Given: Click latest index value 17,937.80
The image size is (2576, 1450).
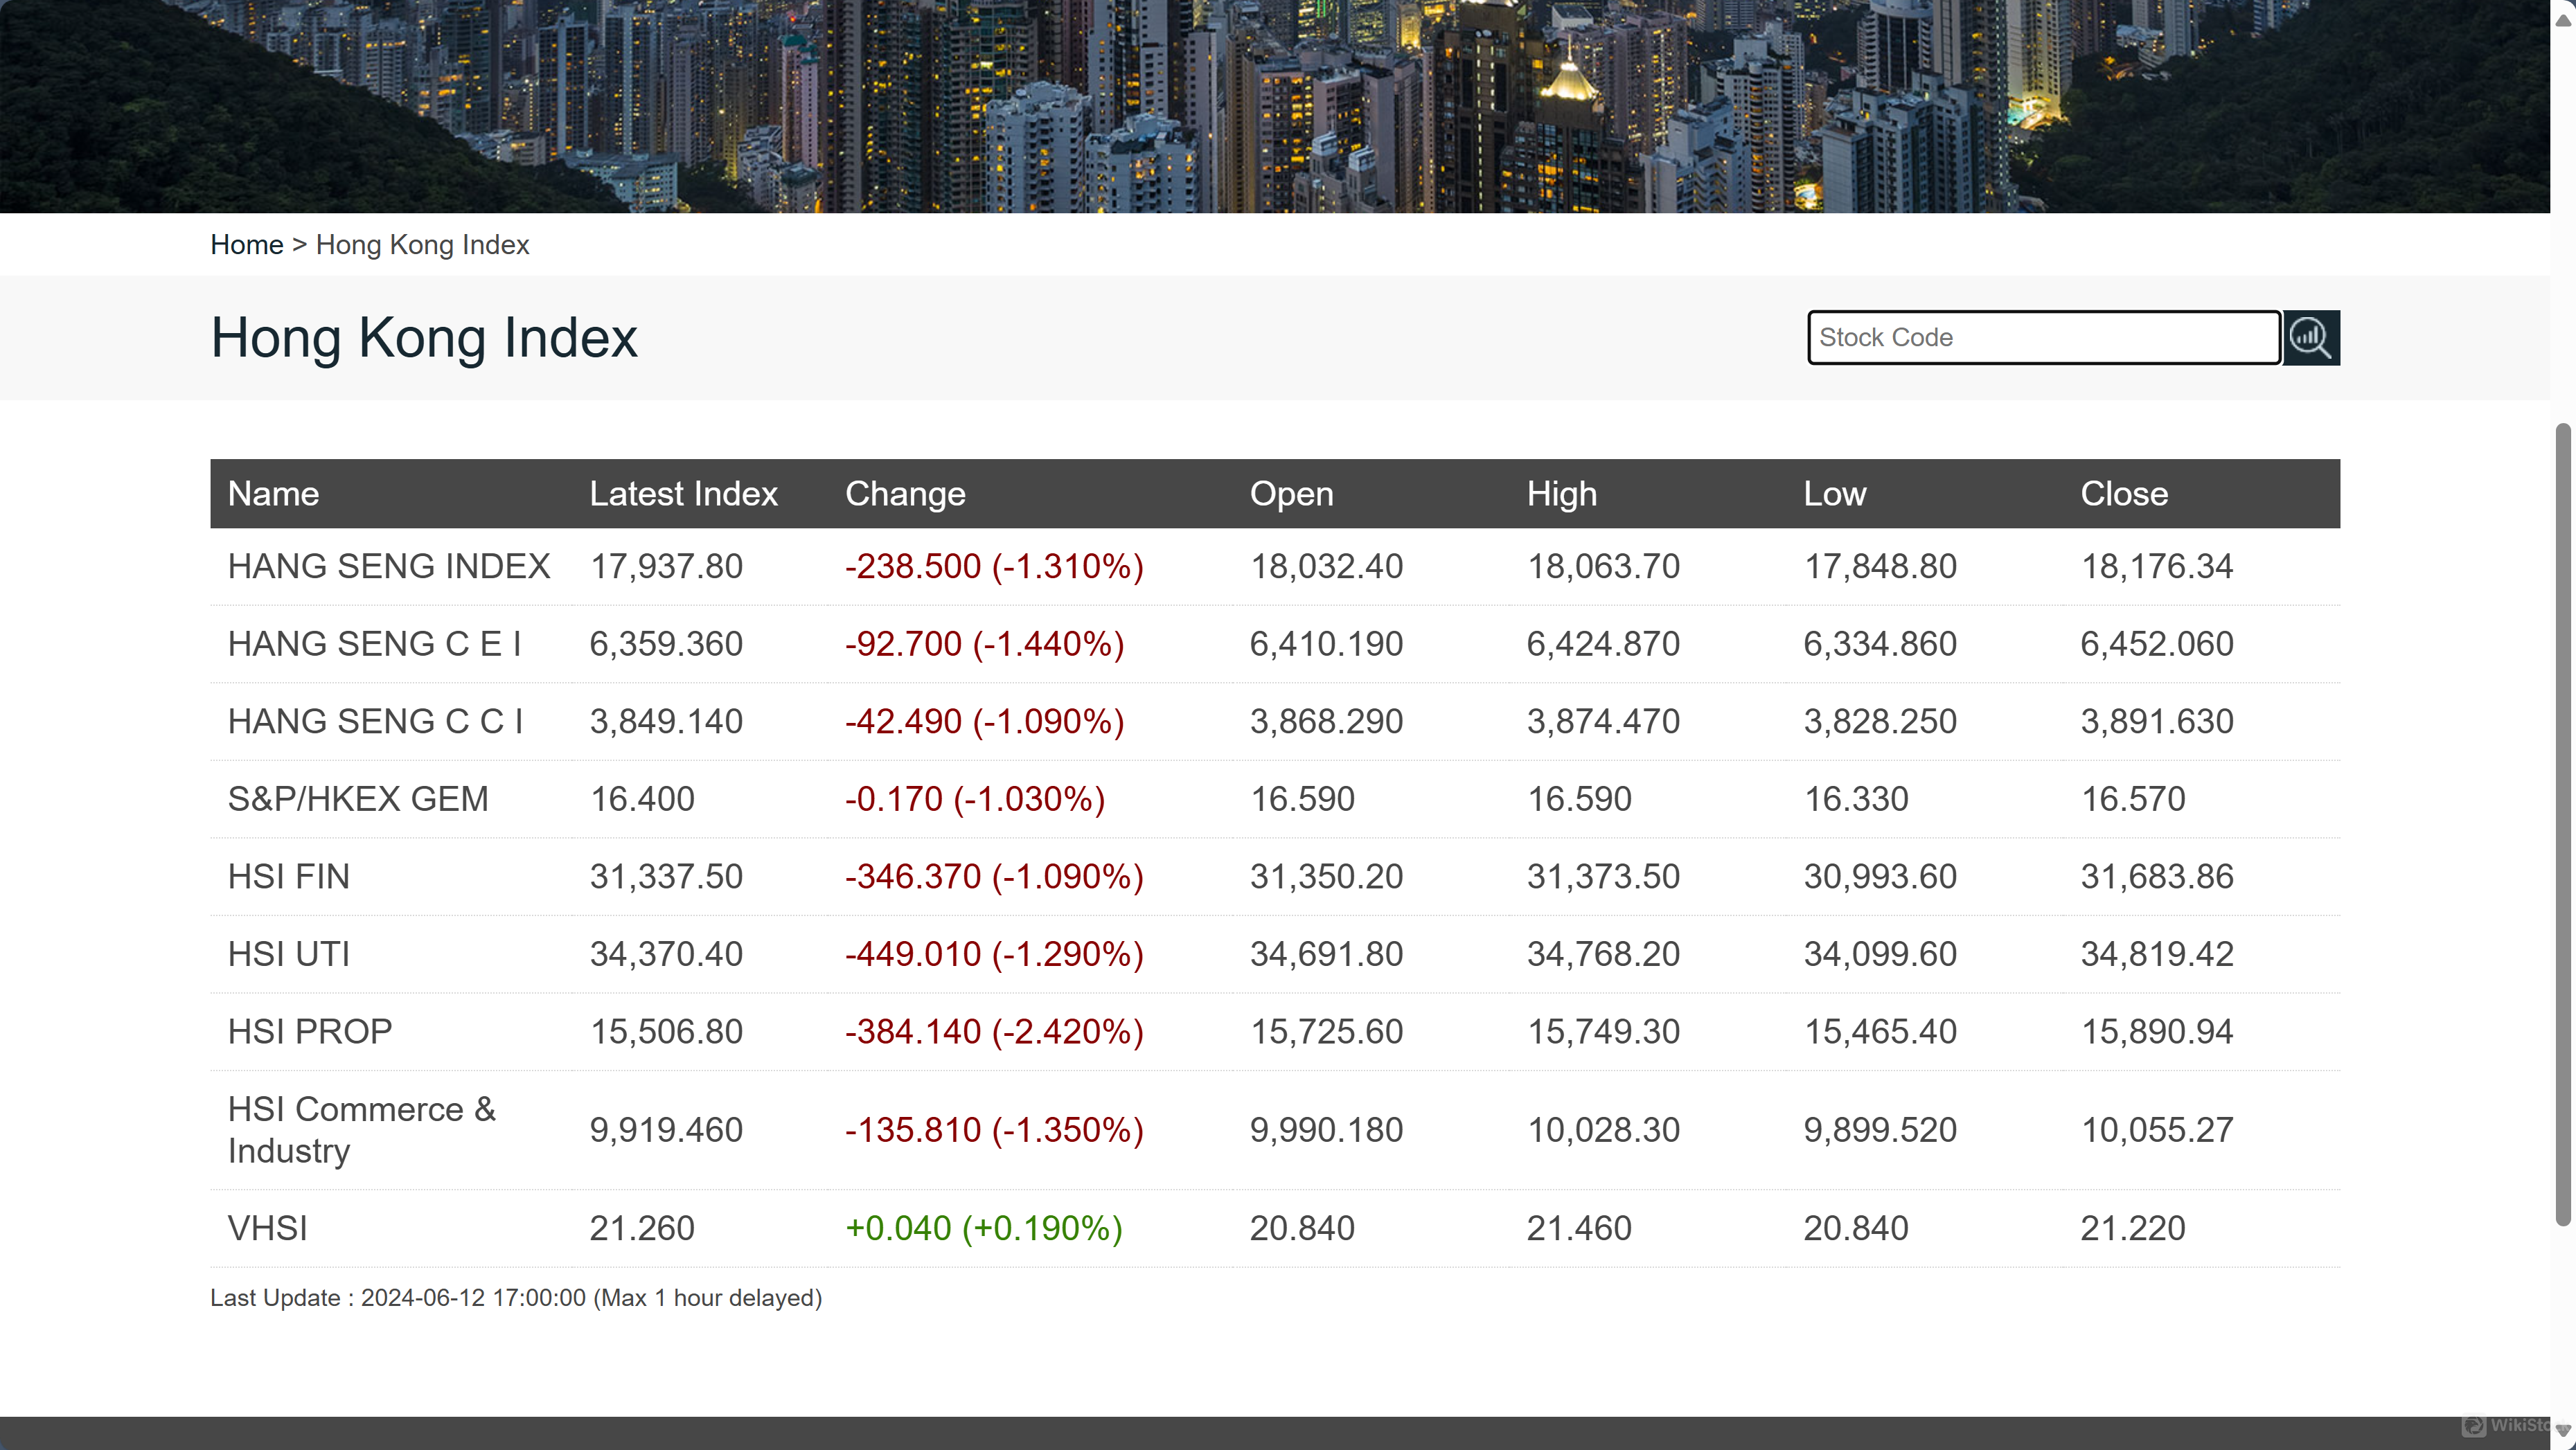Looking at the screenshot, I should click(666, 567).
